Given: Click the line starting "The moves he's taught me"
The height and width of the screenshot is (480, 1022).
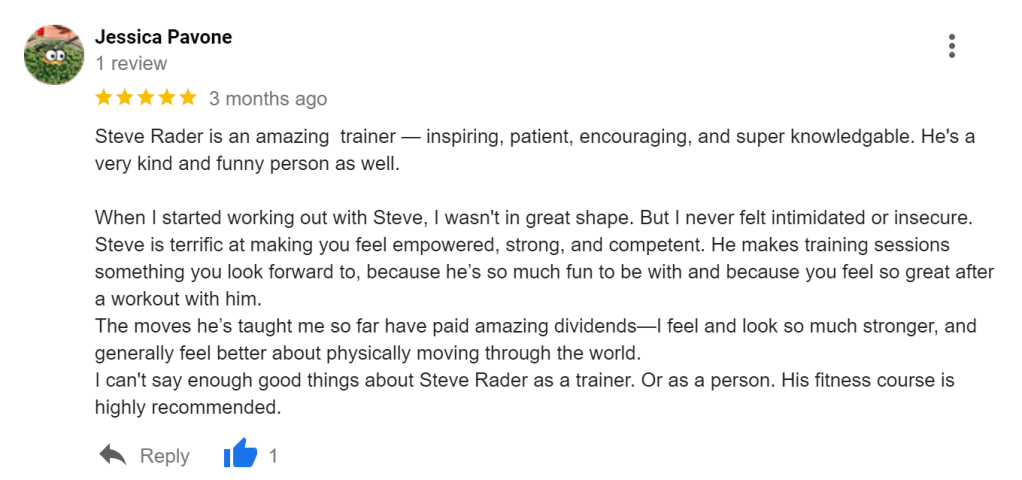Looking at the screenshot, I should (300, 326).
